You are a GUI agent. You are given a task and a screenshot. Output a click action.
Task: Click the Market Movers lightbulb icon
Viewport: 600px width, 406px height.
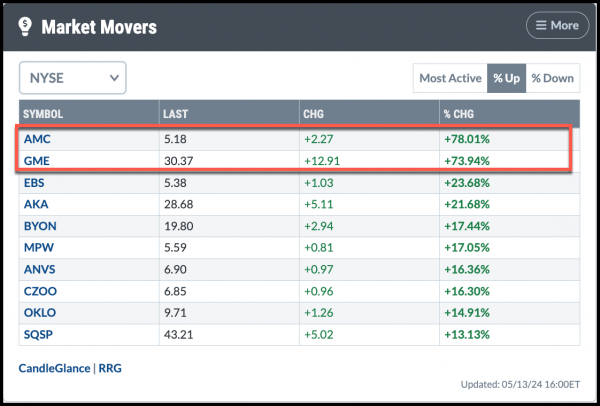(x=25, y=27)
